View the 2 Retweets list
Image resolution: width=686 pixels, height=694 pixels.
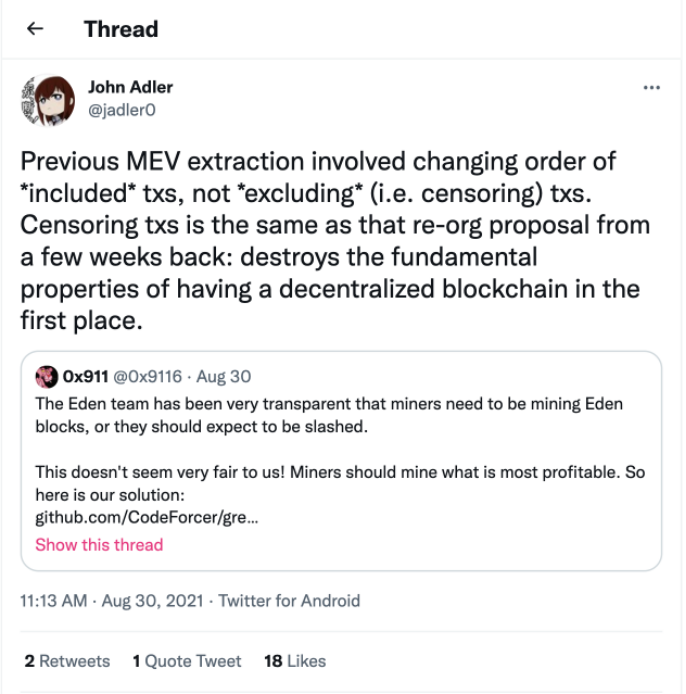click(67, 661)
